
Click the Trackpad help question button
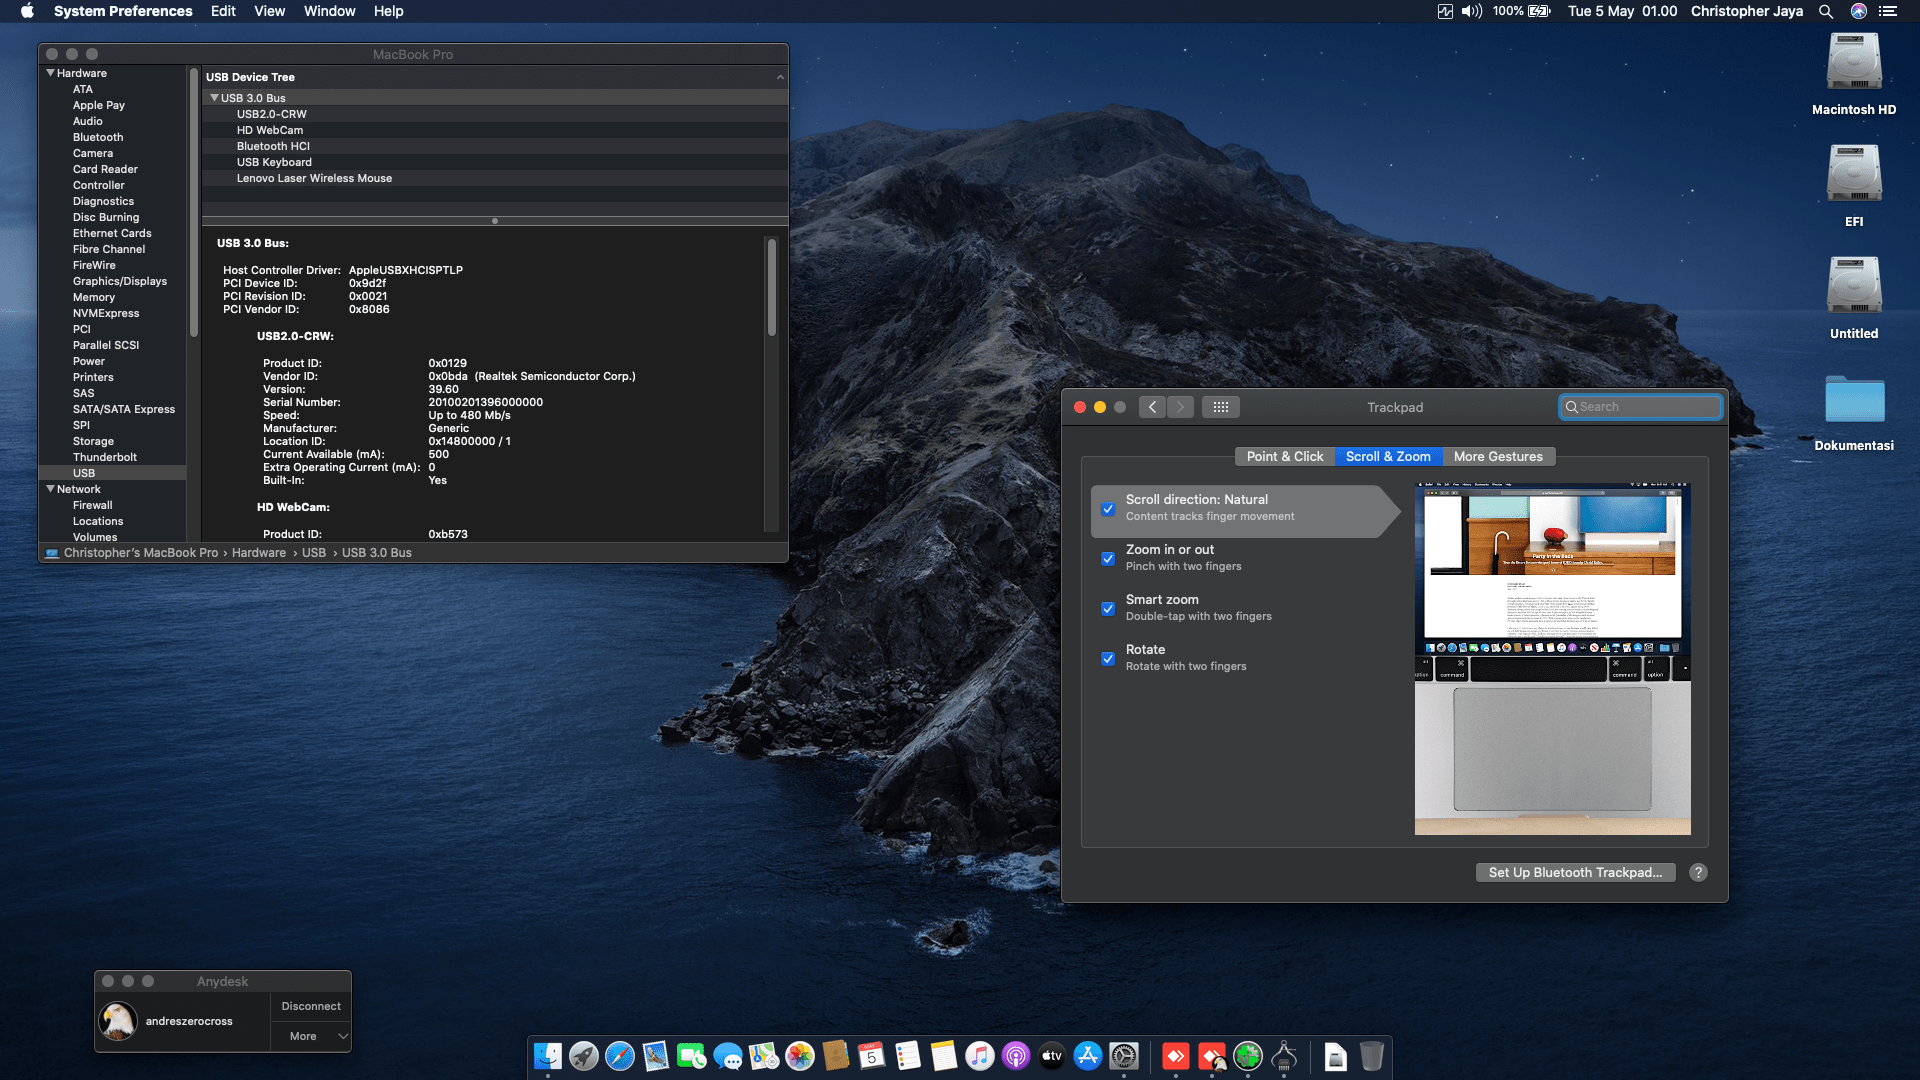1698,872
